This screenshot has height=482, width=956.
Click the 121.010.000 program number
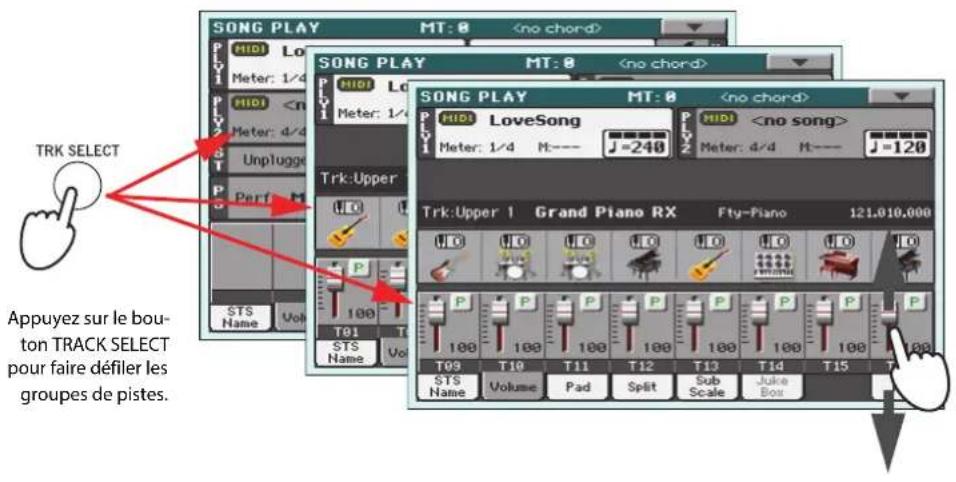pos(890,213)
